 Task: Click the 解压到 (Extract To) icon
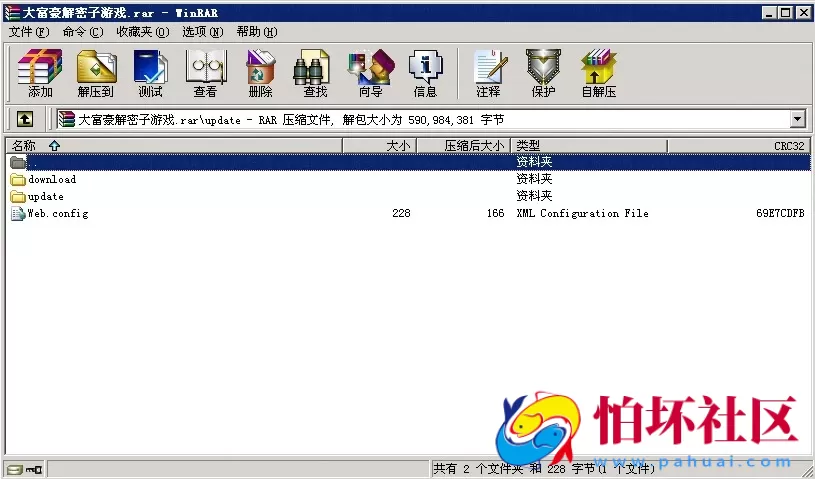pyautogui.click(x=96, y=74)
